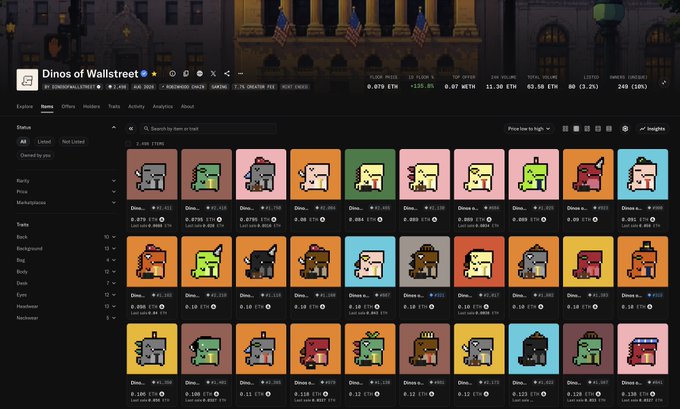This screenshot has width=680, height=409.
Task: Click the buy icon on the 0.091 ETH item
Action: pos(652,219)
